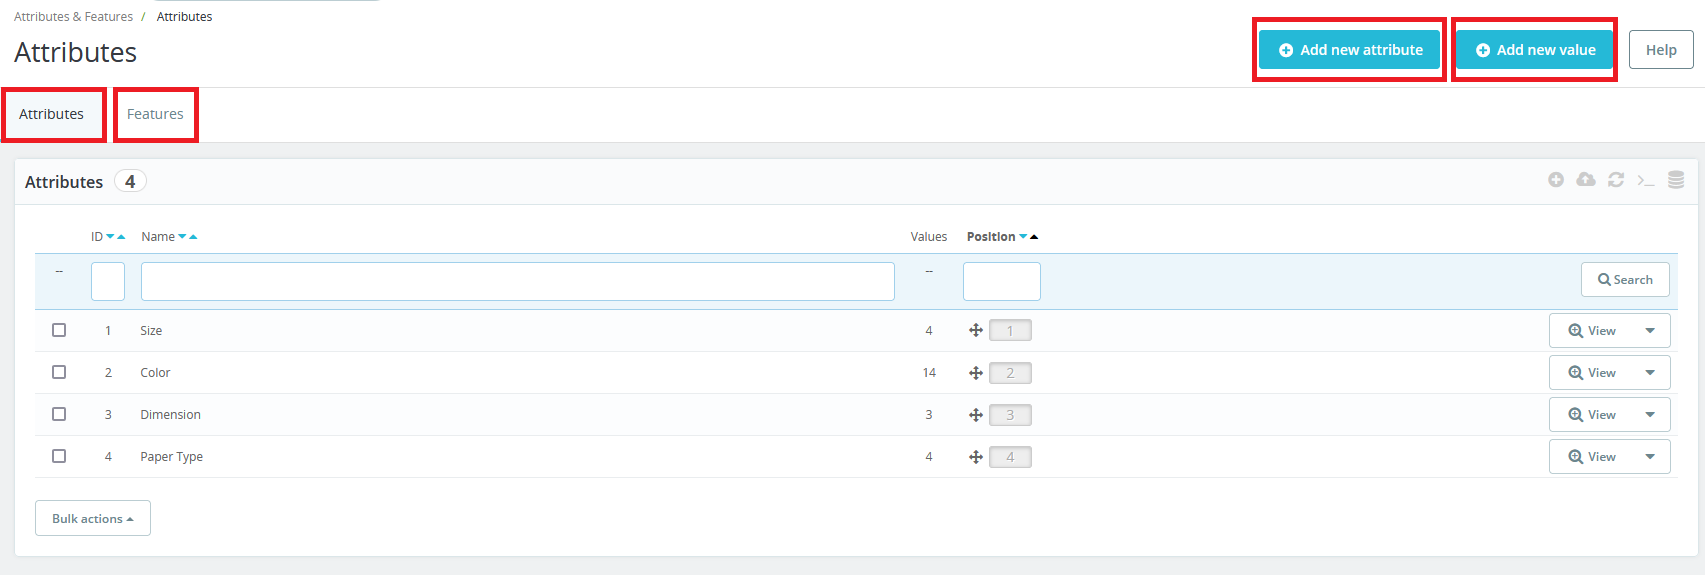Sort ID column descending with down arrow

coord(110,237)
